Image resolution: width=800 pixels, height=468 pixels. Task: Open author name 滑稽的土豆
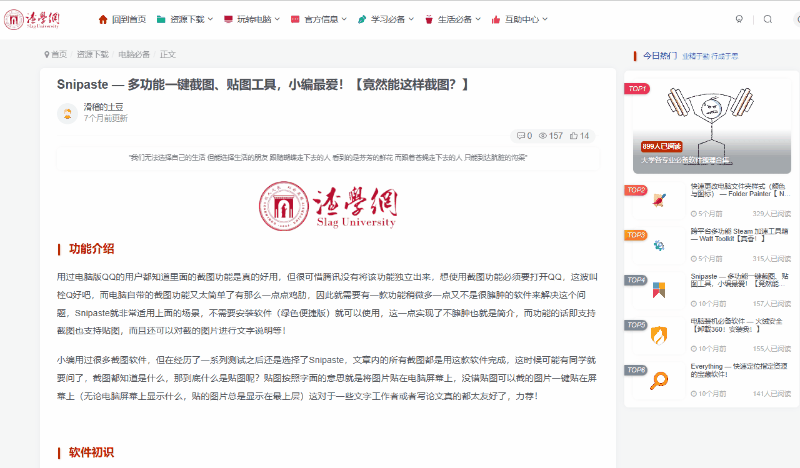coord(104,107)
